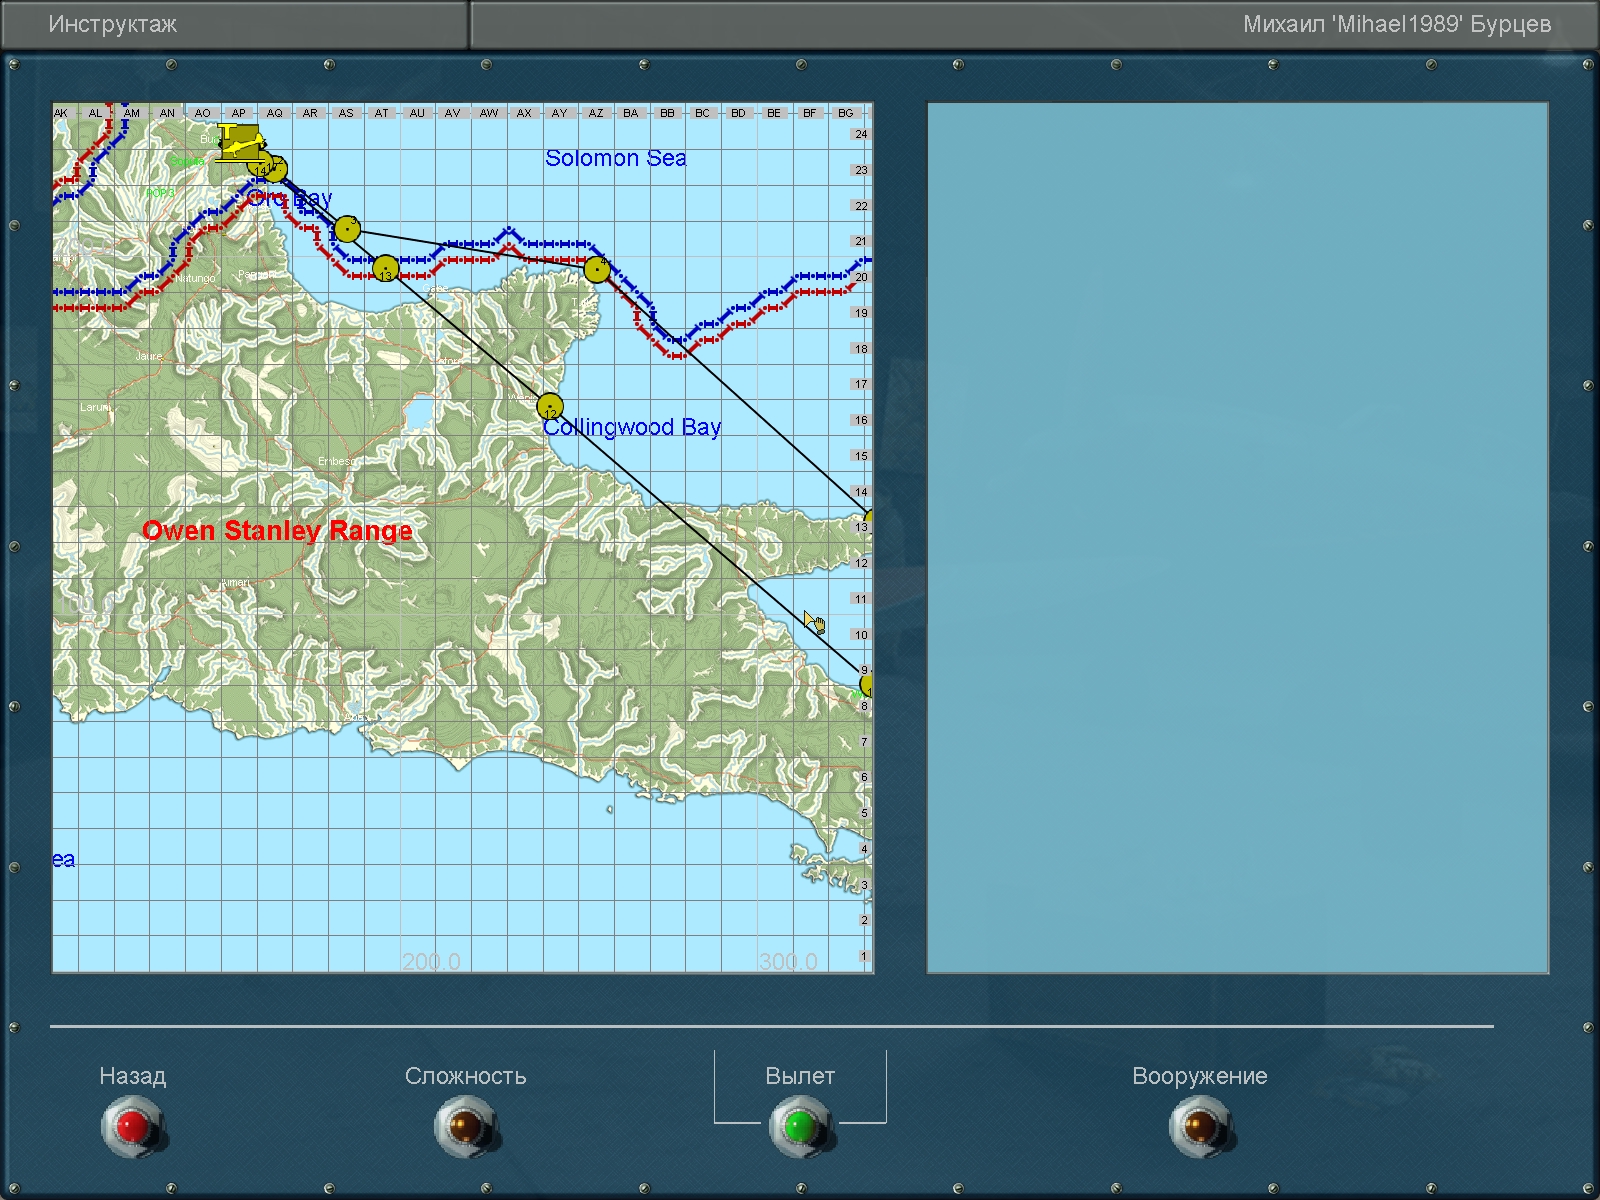Click the red Назад (Back) lamp button
This screenshot has height=1200, width=1600.
pyautogui.click(x=132, y=1127)
